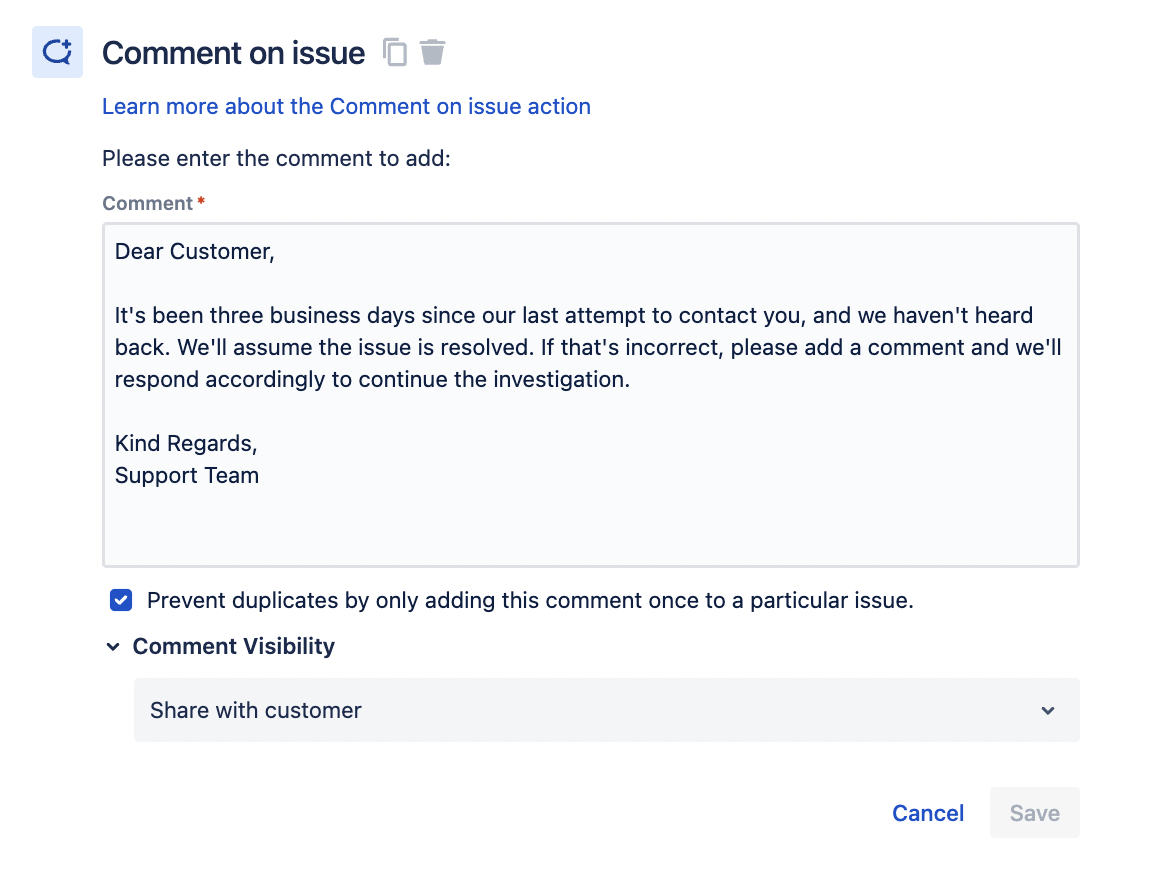The image size is (1154, 882).
Task: Click the Prevent duplicates label text
Action: tap(530, 601)
